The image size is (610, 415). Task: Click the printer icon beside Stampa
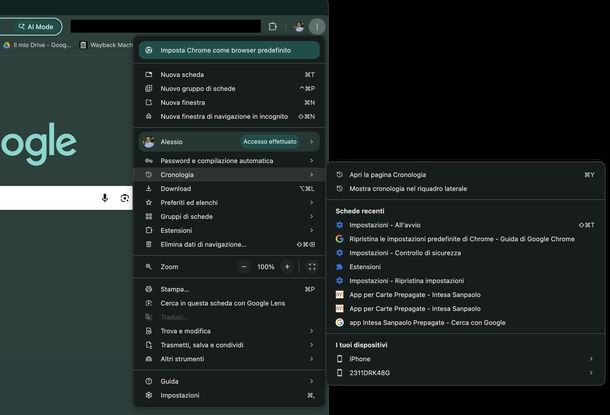149,289
